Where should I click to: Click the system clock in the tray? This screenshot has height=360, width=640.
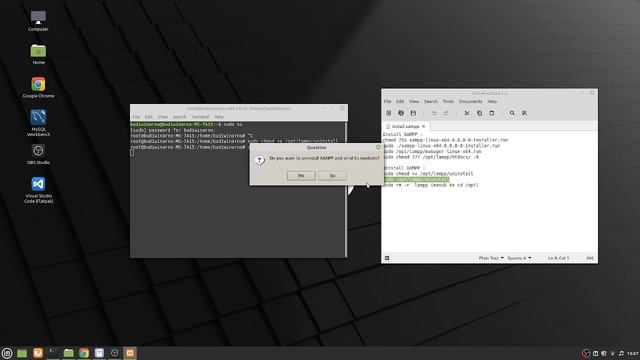point(633,353)
